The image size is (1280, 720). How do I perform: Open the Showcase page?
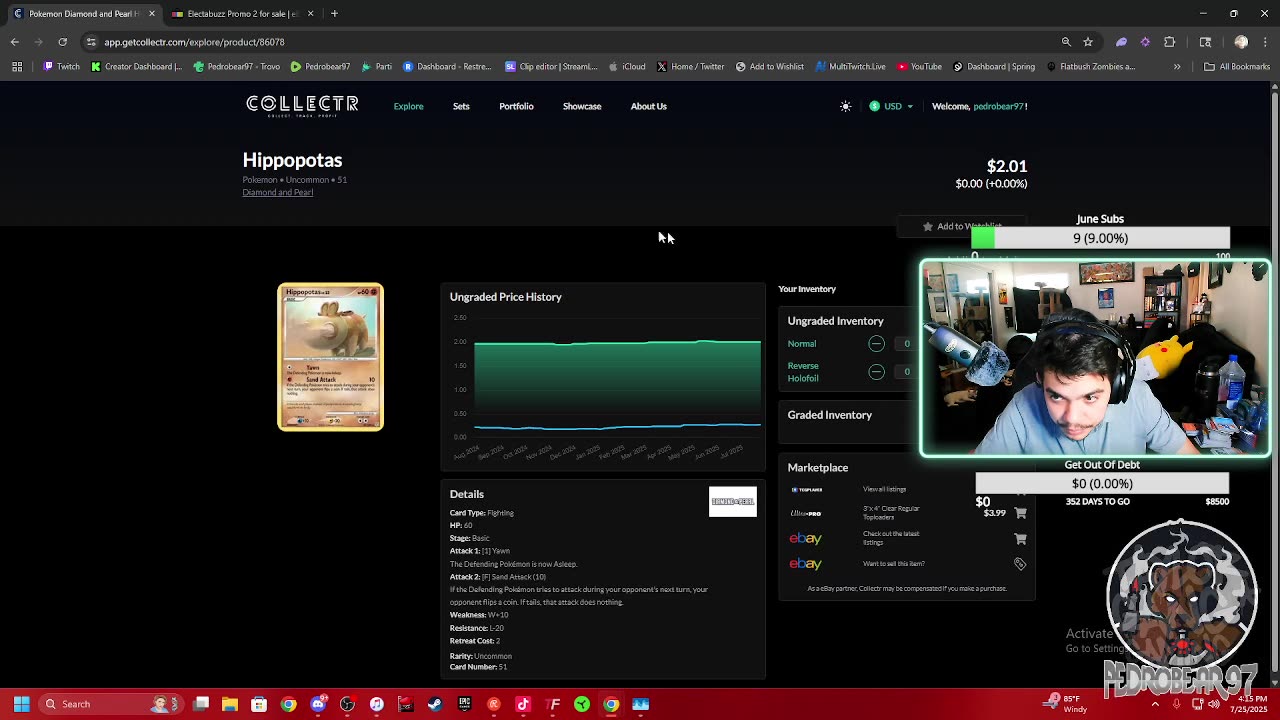tap(582, 106)
